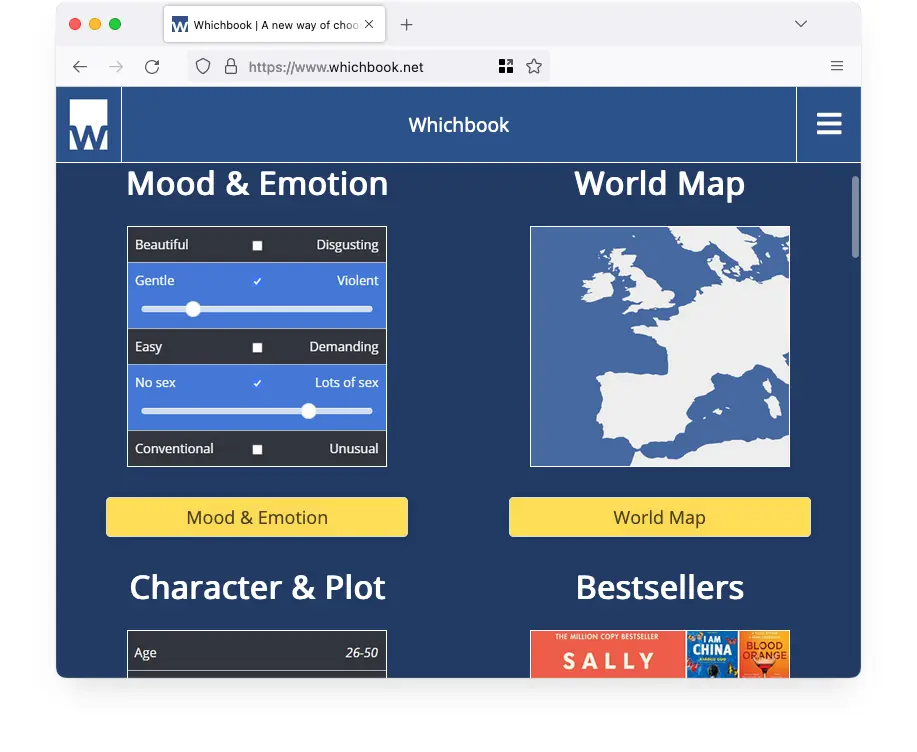This screenshot has height=752, width=917.
Task: Bookmark this page with the star
Action: click(534, 66)
